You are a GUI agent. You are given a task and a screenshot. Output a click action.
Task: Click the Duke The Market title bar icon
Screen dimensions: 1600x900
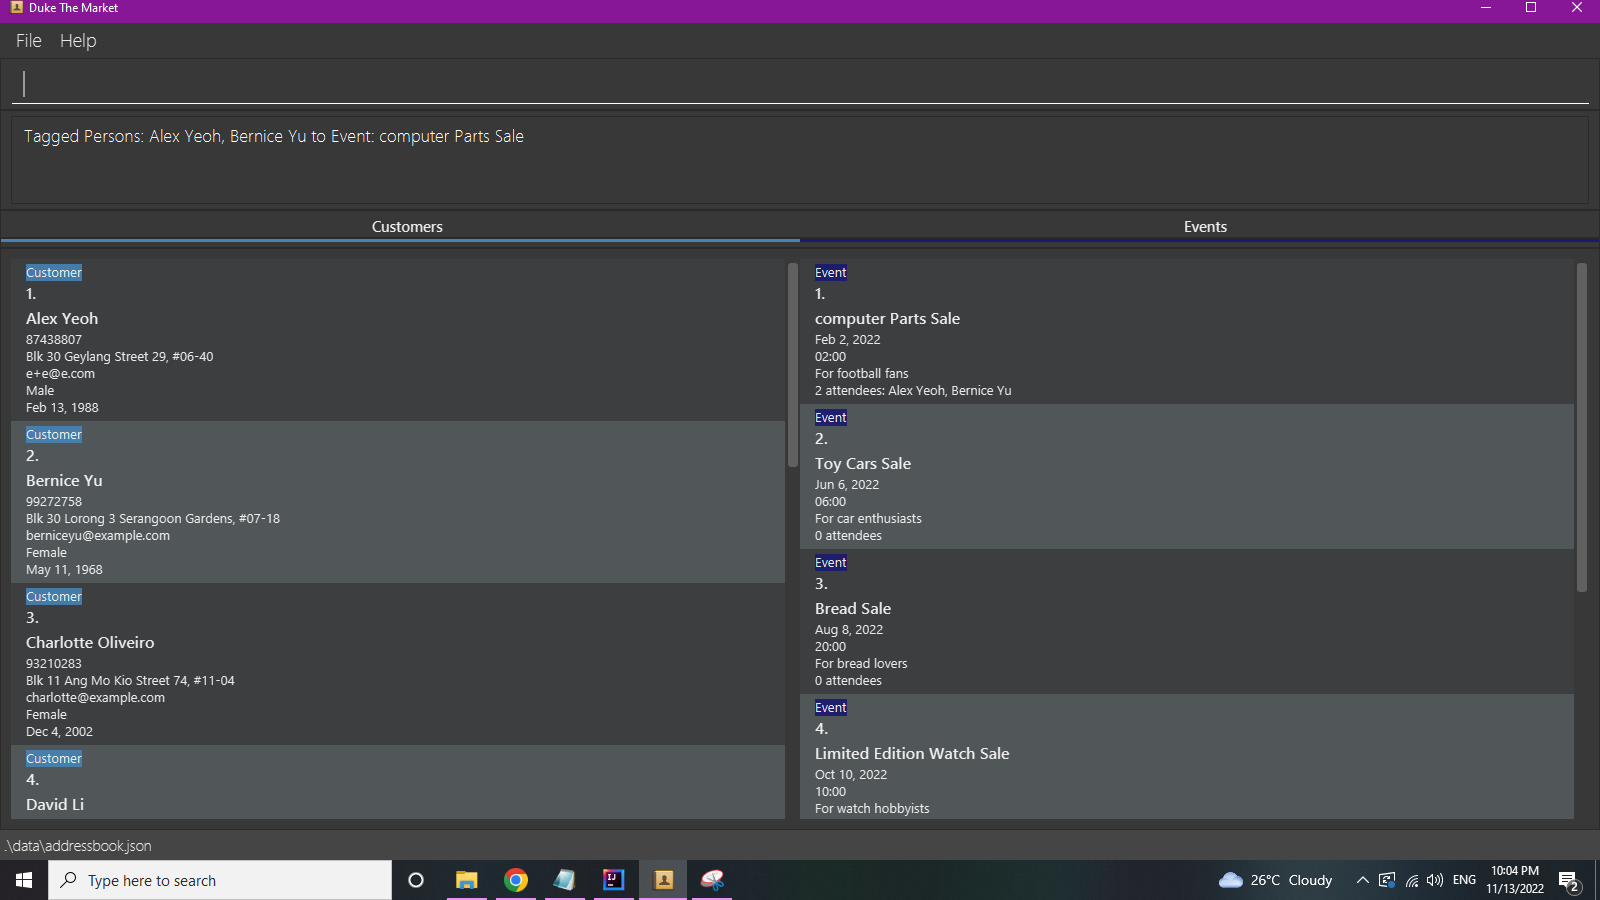[x=16, y=8]
